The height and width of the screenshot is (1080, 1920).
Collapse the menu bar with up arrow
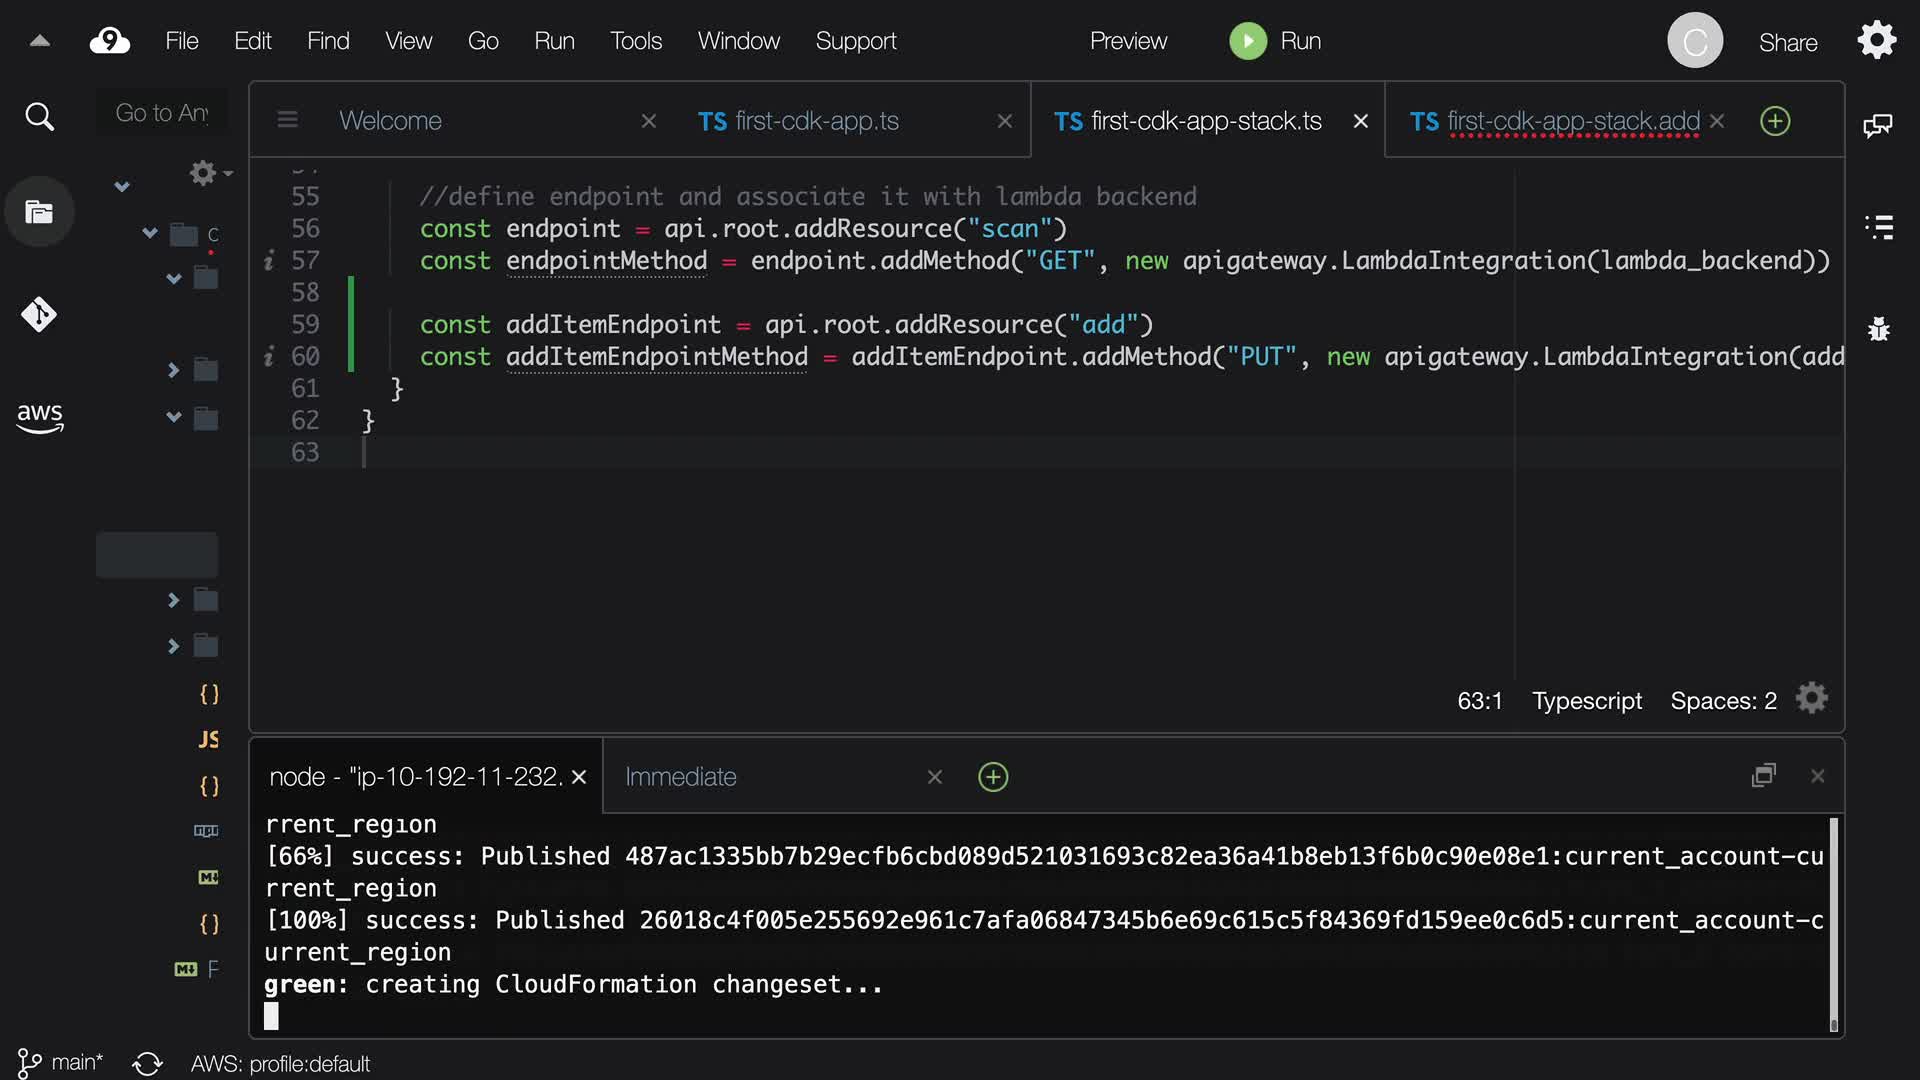(x=39, y=41)
